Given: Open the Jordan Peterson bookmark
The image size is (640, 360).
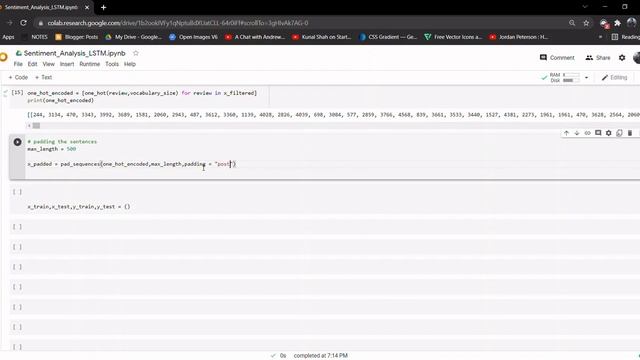Looking at the screenshot, I should coord(519,37).
